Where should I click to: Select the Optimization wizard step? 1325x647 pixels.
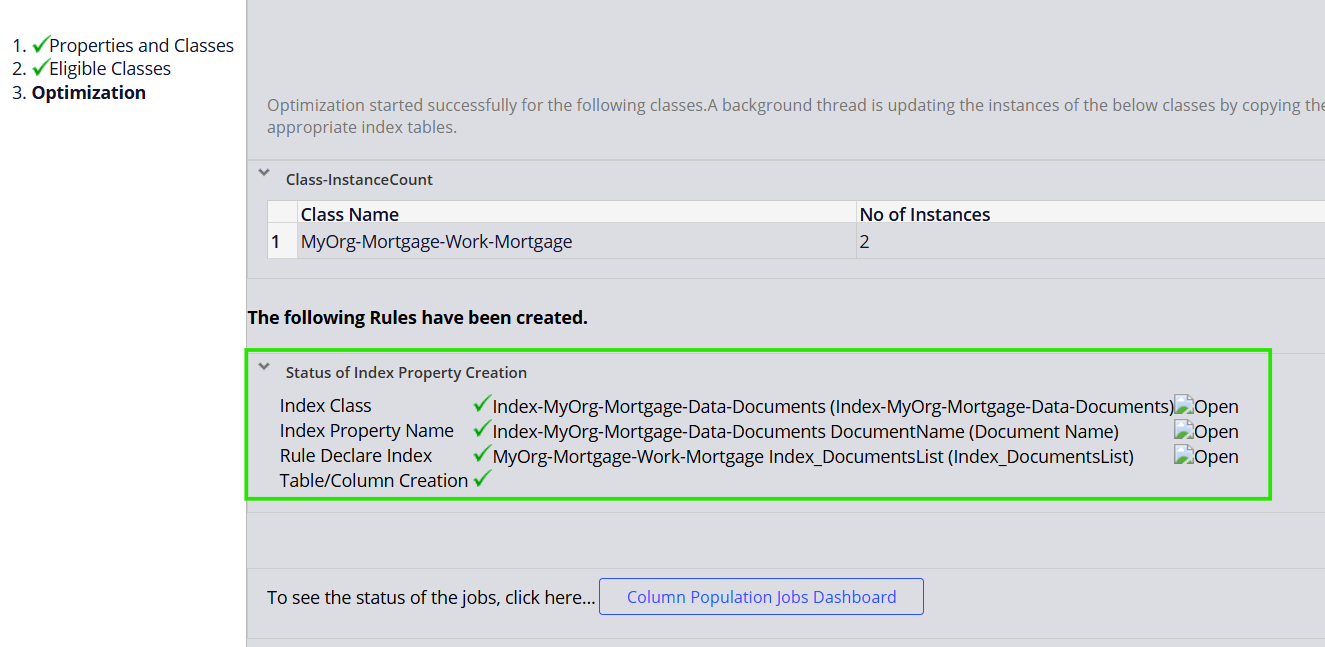88,92
